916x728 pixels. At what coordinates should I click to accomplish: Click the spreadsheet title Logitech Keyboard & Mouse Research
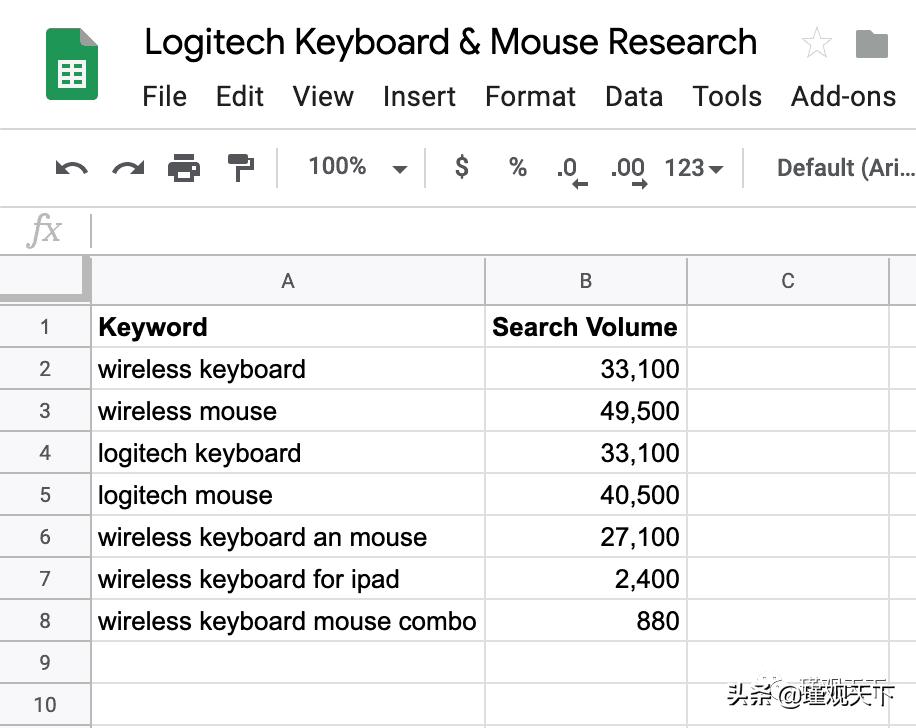click(x=450, y=42)
